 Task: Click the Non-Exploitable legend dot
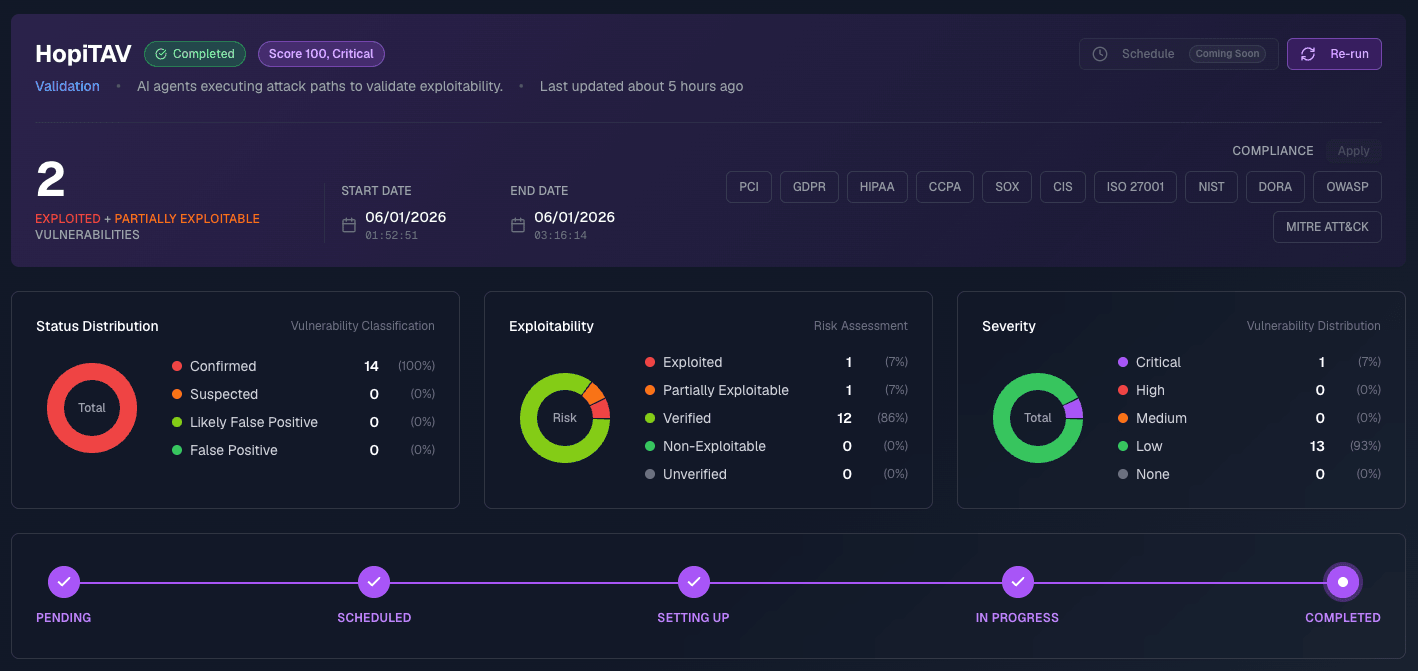point(650,447)
